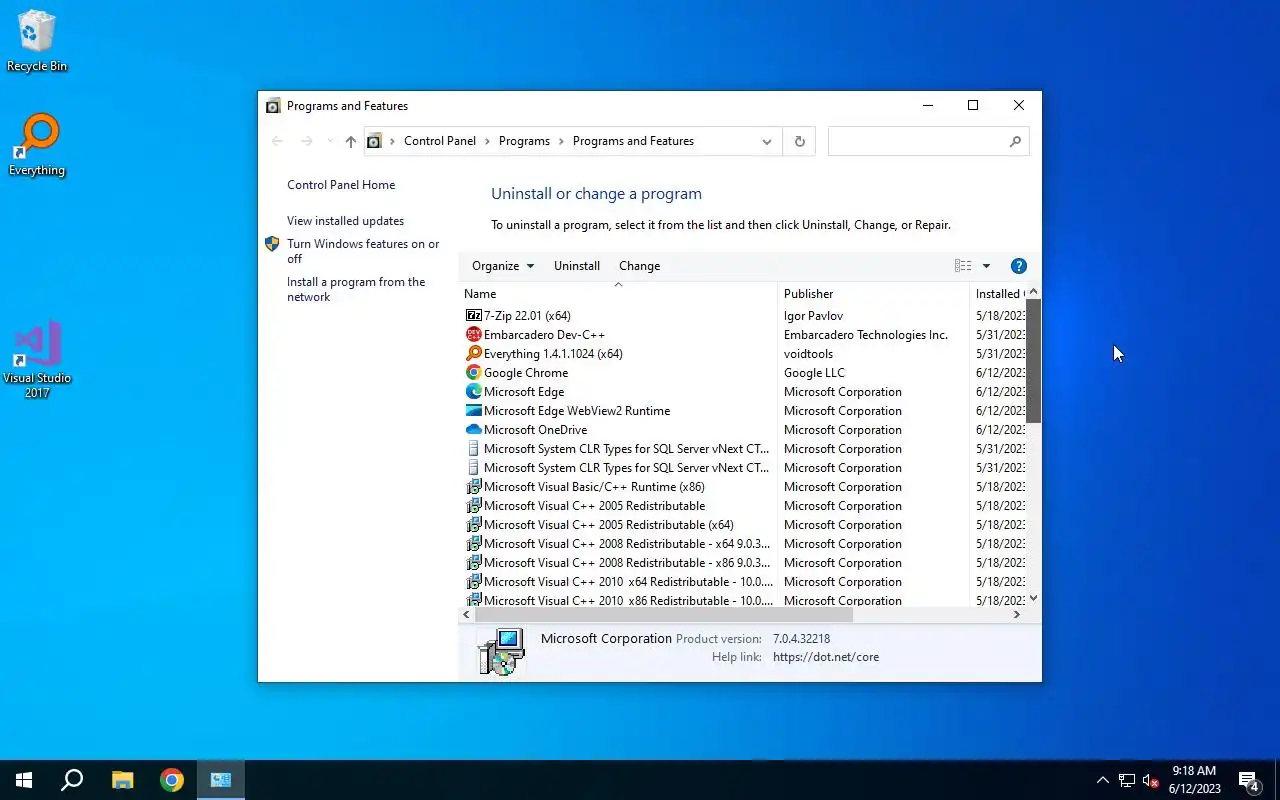Click the Uninstall toolbar button
The height and width of the screenshot is (800, 1280).
click(x=577, y=266)
